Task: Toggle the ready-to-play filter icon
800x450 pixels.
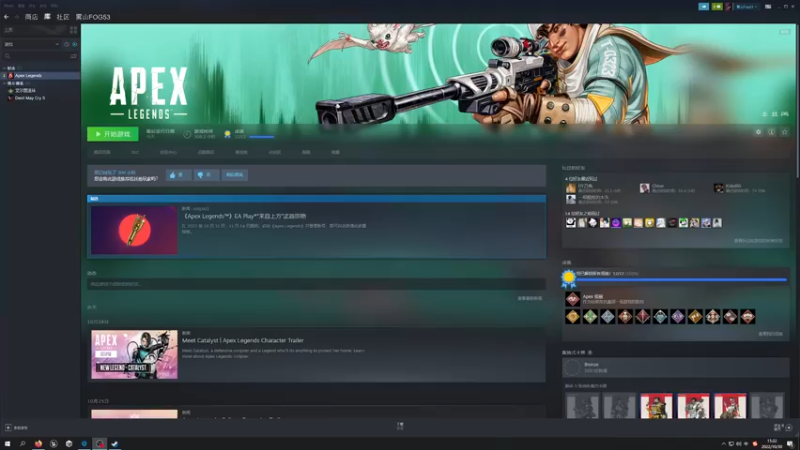Action: click(x=74, y=44)
